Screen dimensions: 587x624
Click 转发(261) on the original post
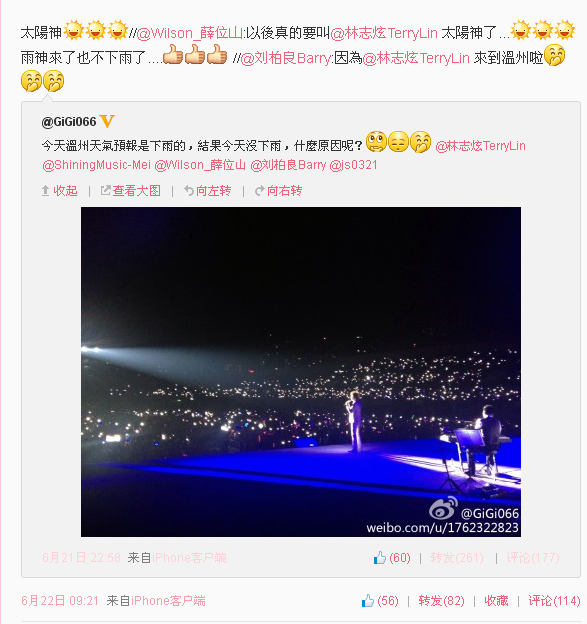[457, 558]
